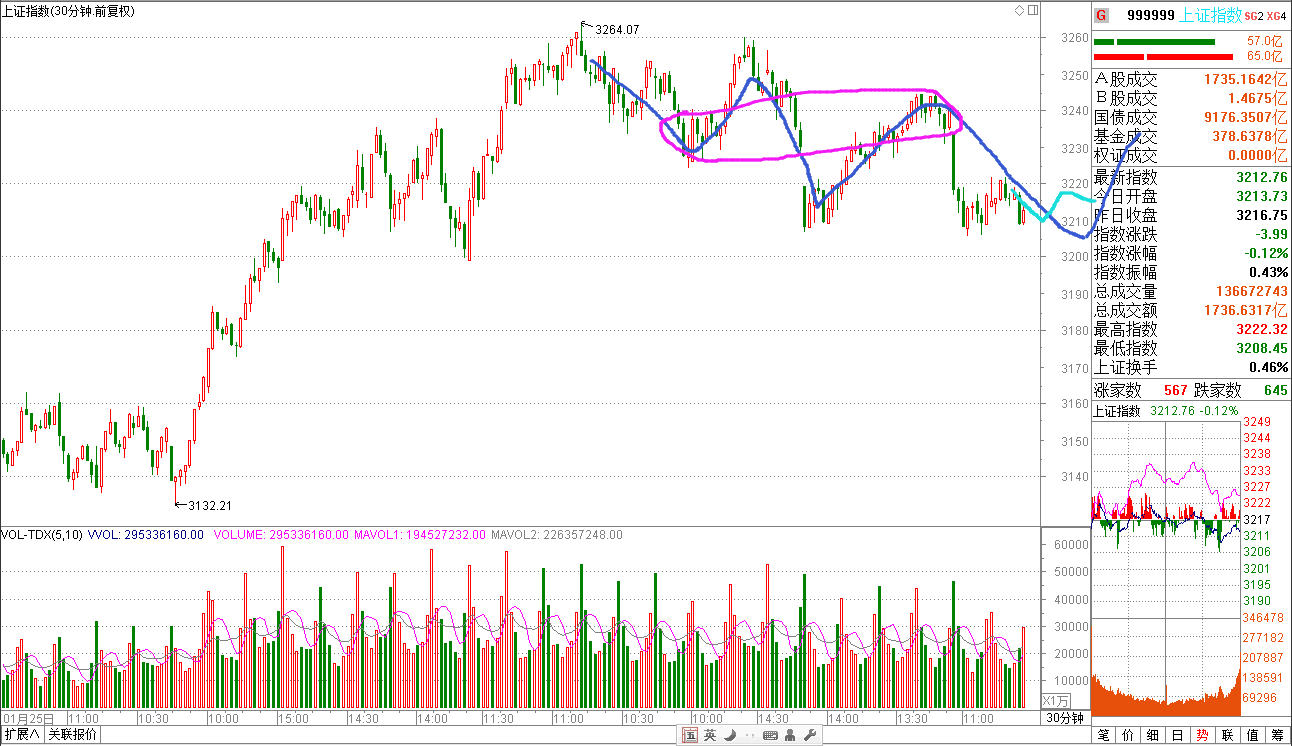Viewport: 1292px width, 746px height.
Task: Switch to the 势 tab
Action: click(x=1201, y=736)
